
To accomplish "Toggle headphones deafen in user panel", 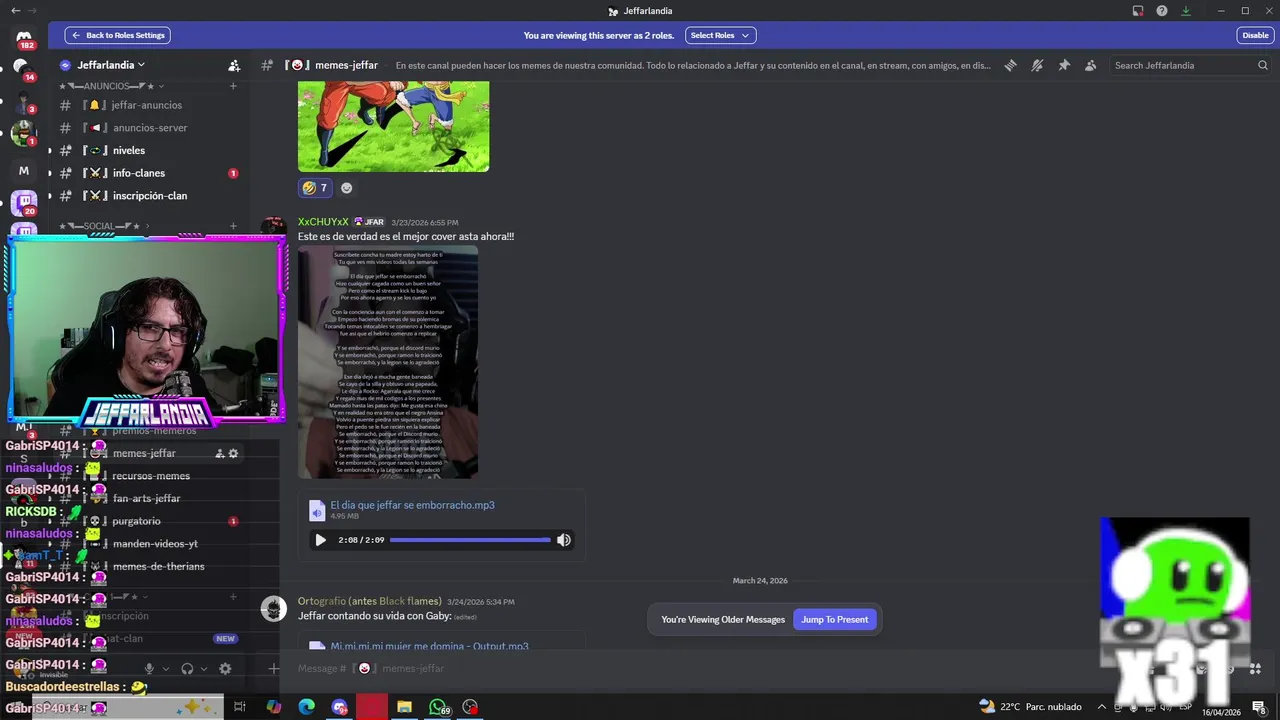I will click(187, 668).
